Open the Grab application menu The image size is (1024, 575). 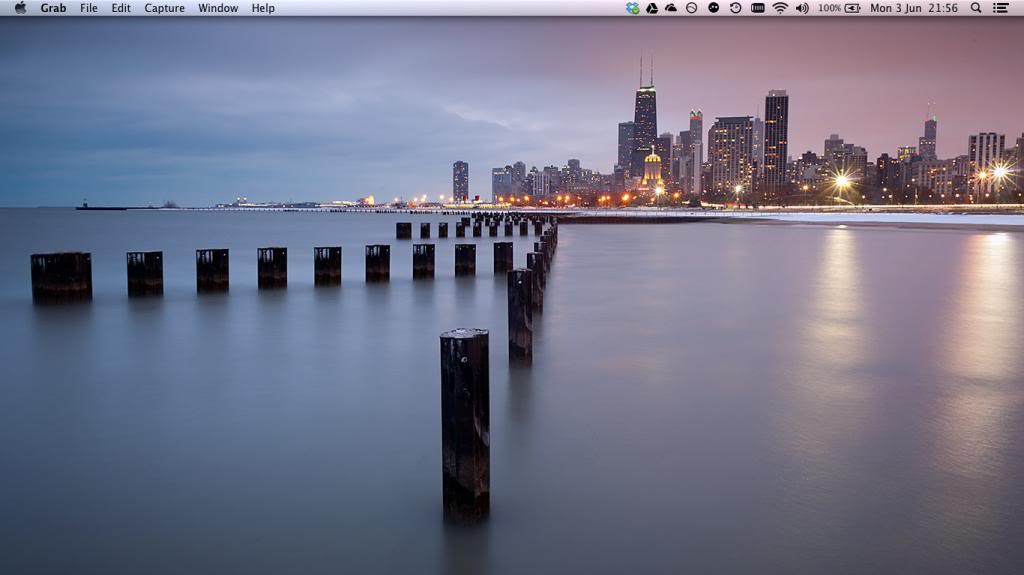(x=53, y=8)
